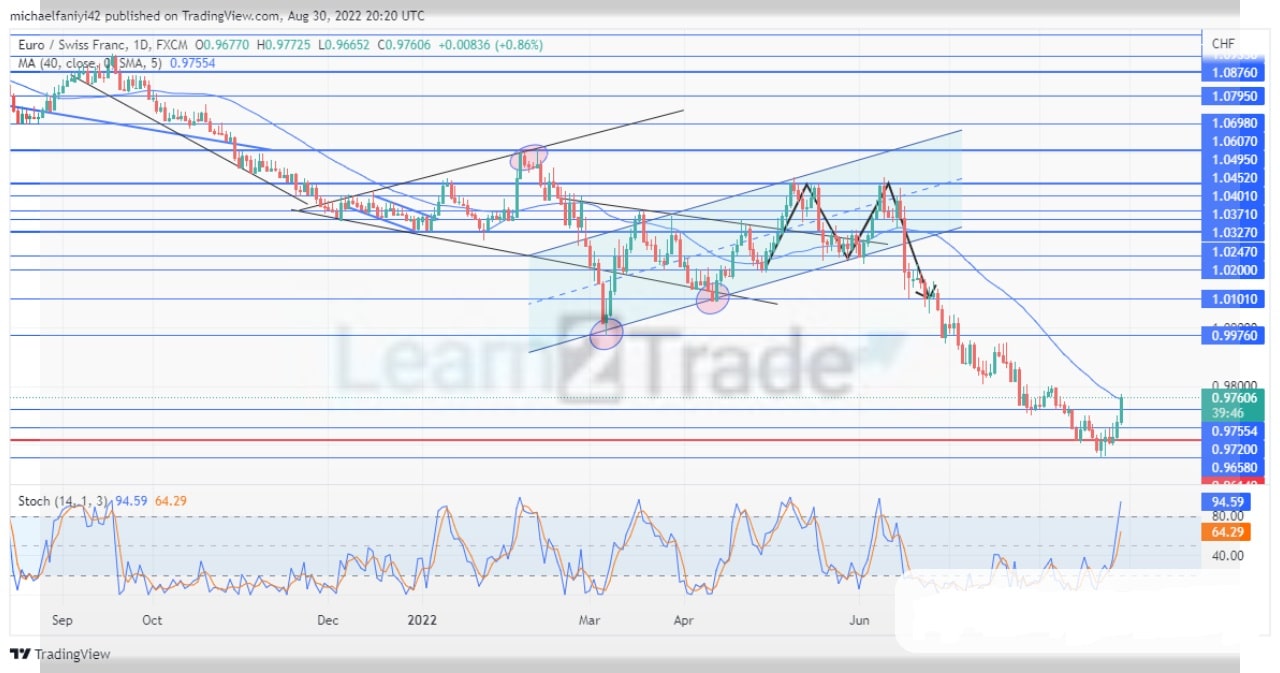The height and width of the screenshot is (673, 1280).
Task: Click the low value L0.96652
Action: pyautogui.click(x=342, y=45)
